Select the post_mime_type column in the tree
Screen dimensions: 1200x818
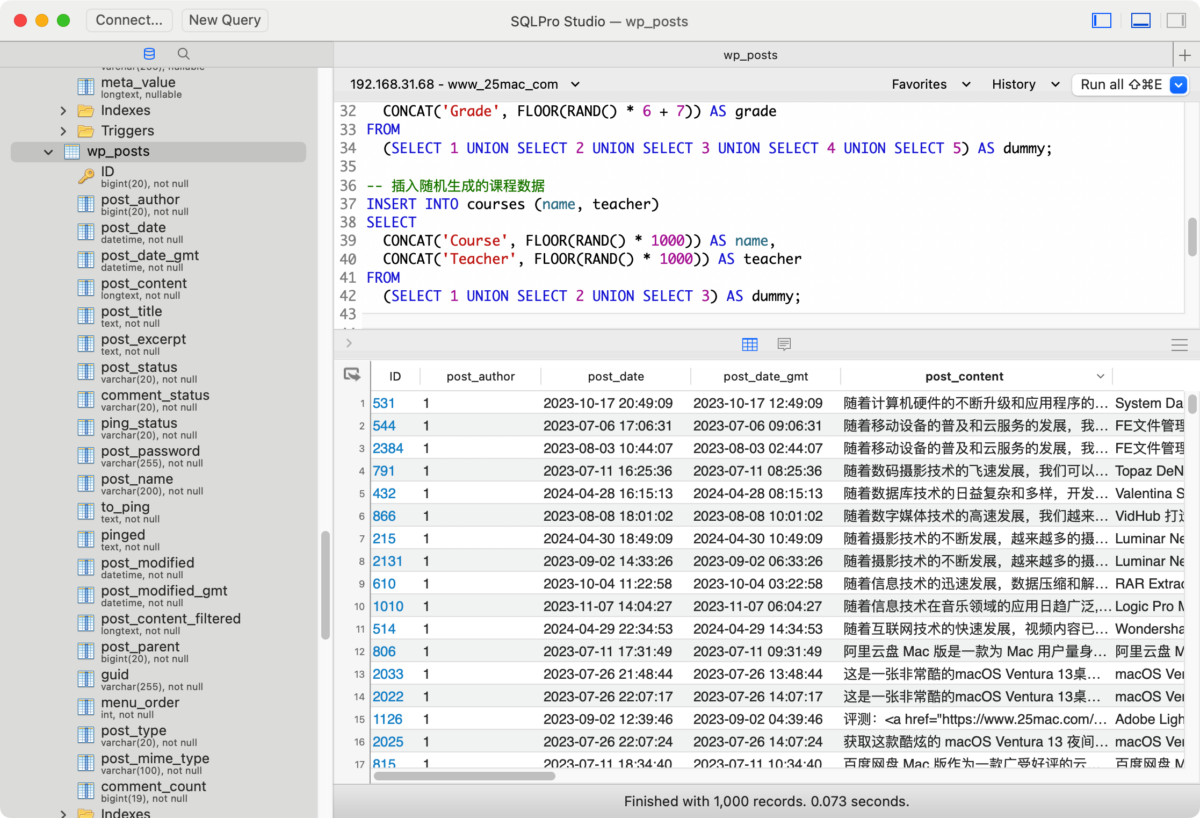pos(155,764)
